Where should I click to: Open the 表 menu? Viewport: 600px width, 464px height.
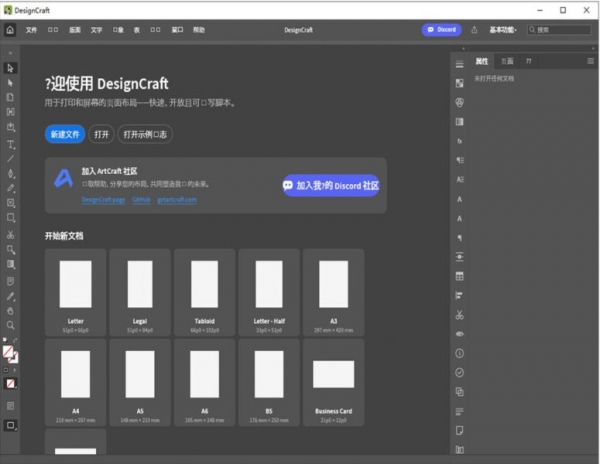click(x=137, y=30)
